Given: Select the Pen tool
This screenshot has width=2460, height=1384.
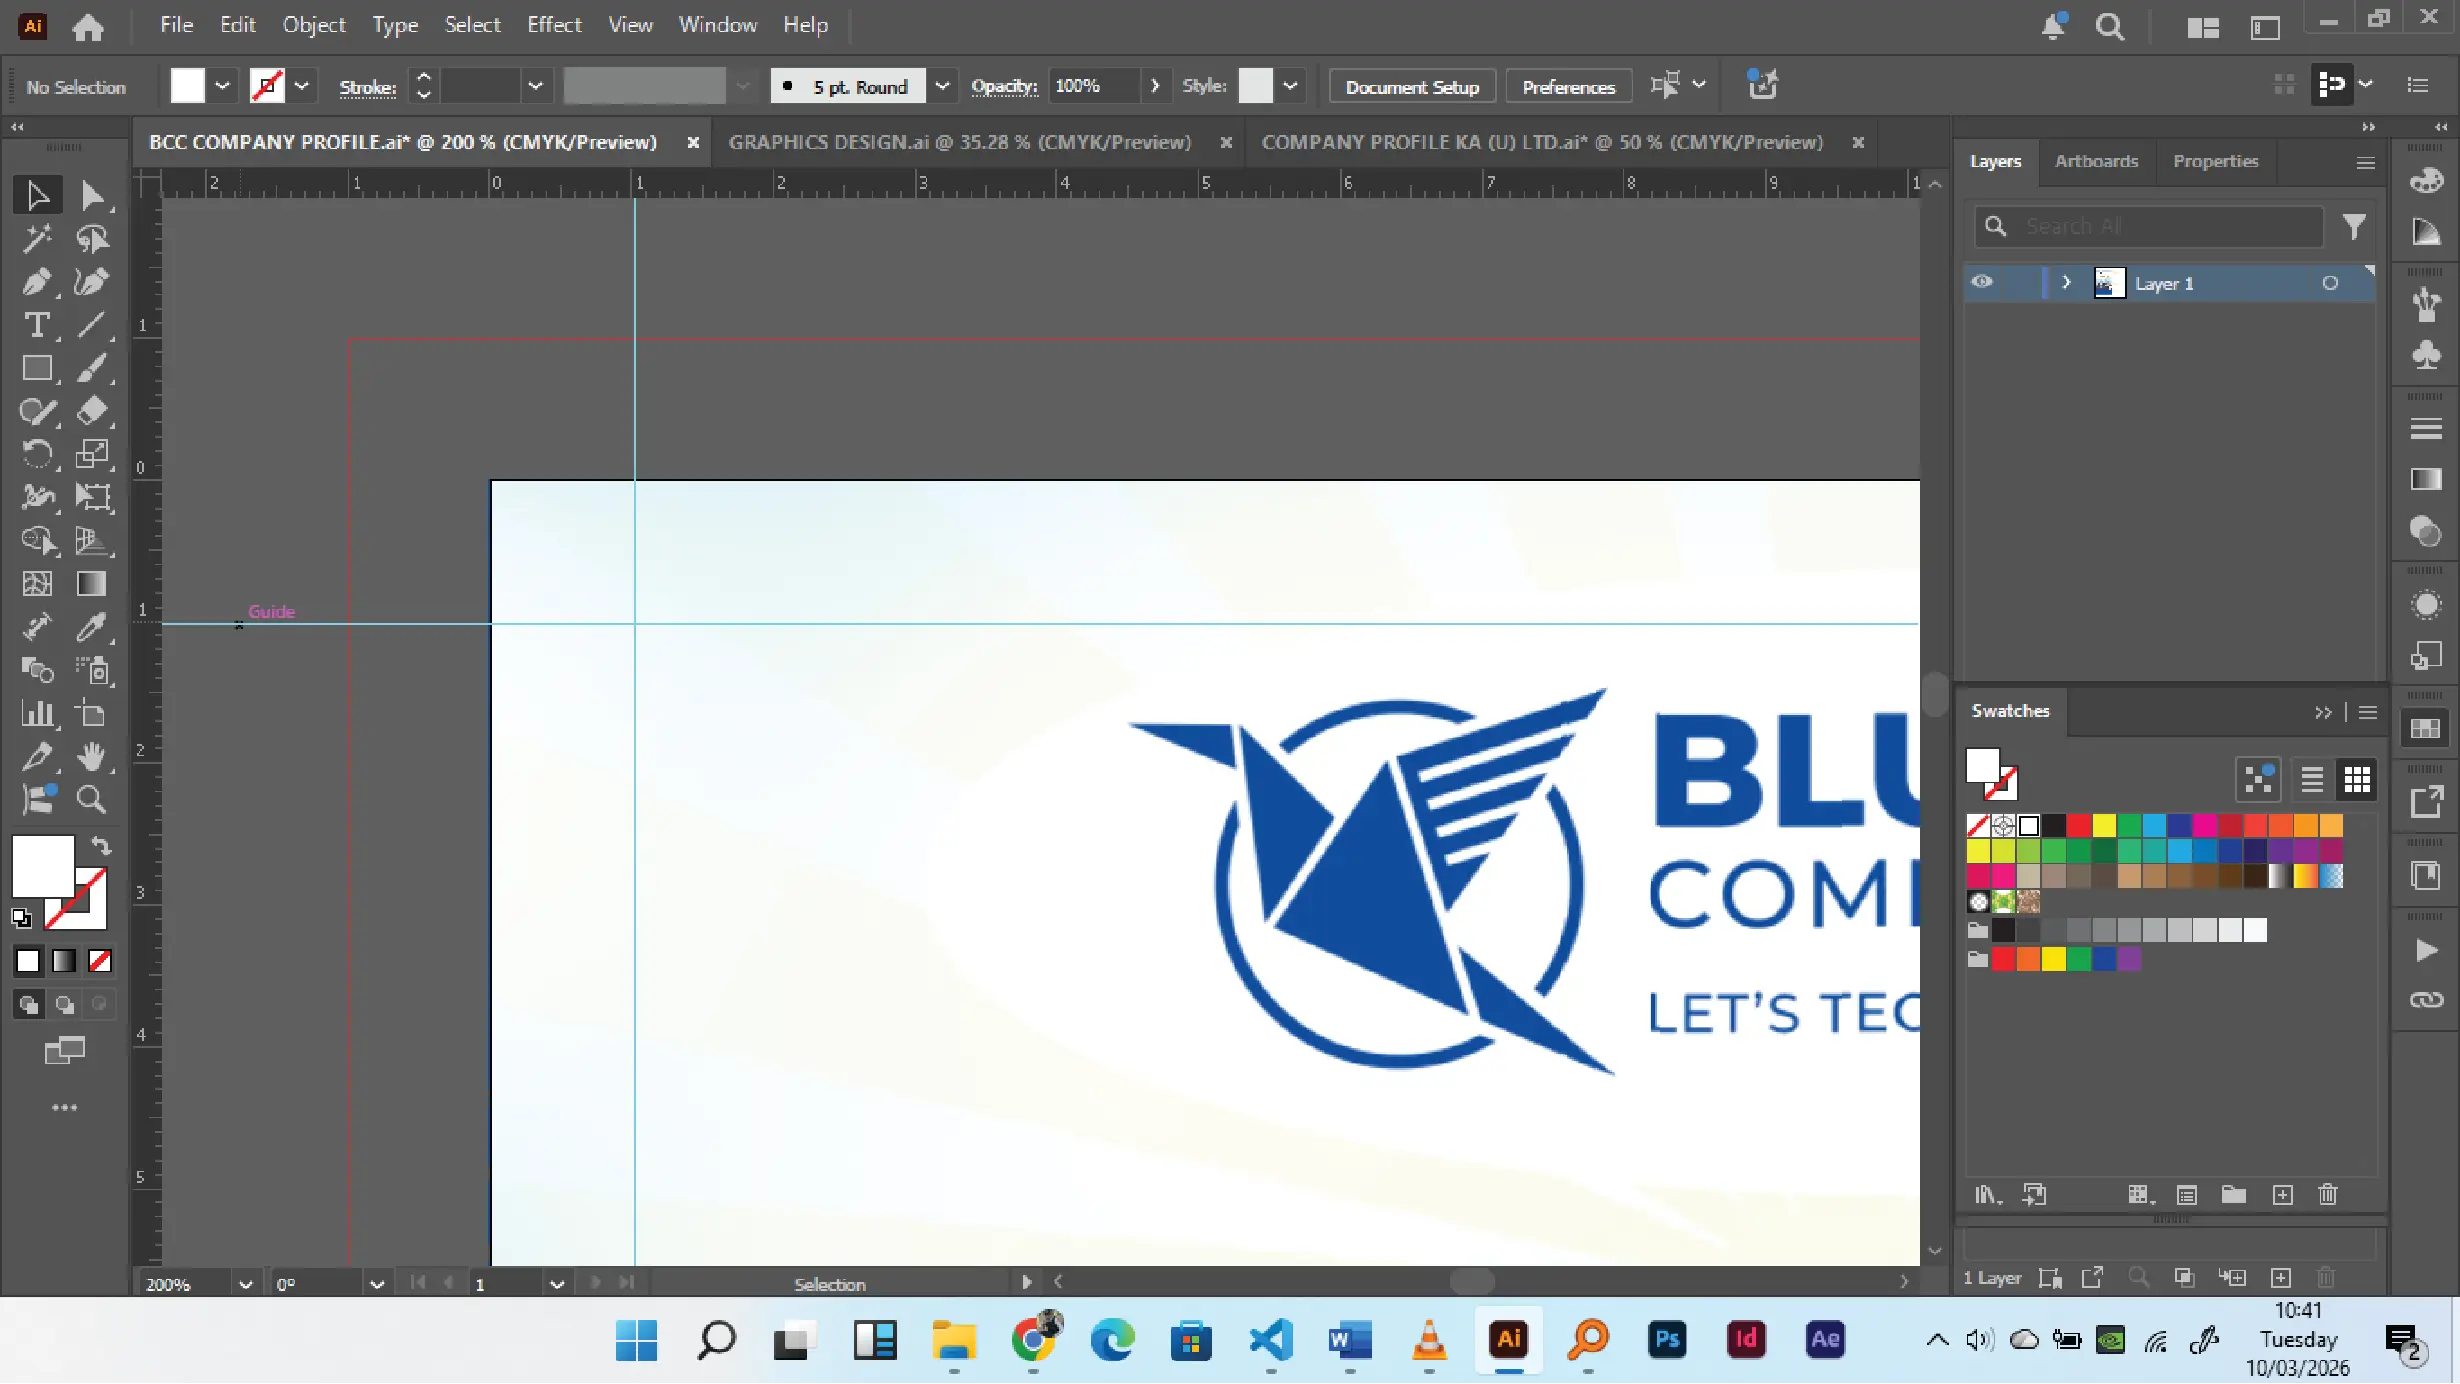Looking at the screenshot, I should pyautogui.click(x=37, y=282).
